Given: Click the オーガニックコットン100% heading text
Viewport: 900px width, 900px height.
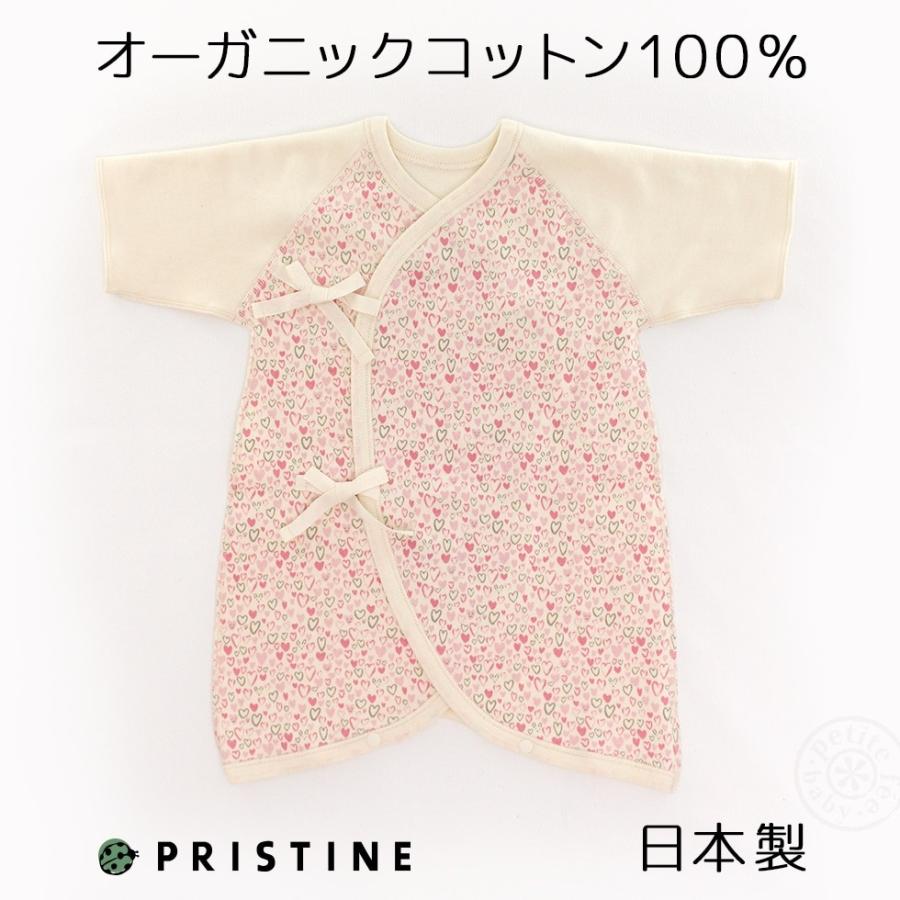Looking at the screenshot, I should click(452, 60).
